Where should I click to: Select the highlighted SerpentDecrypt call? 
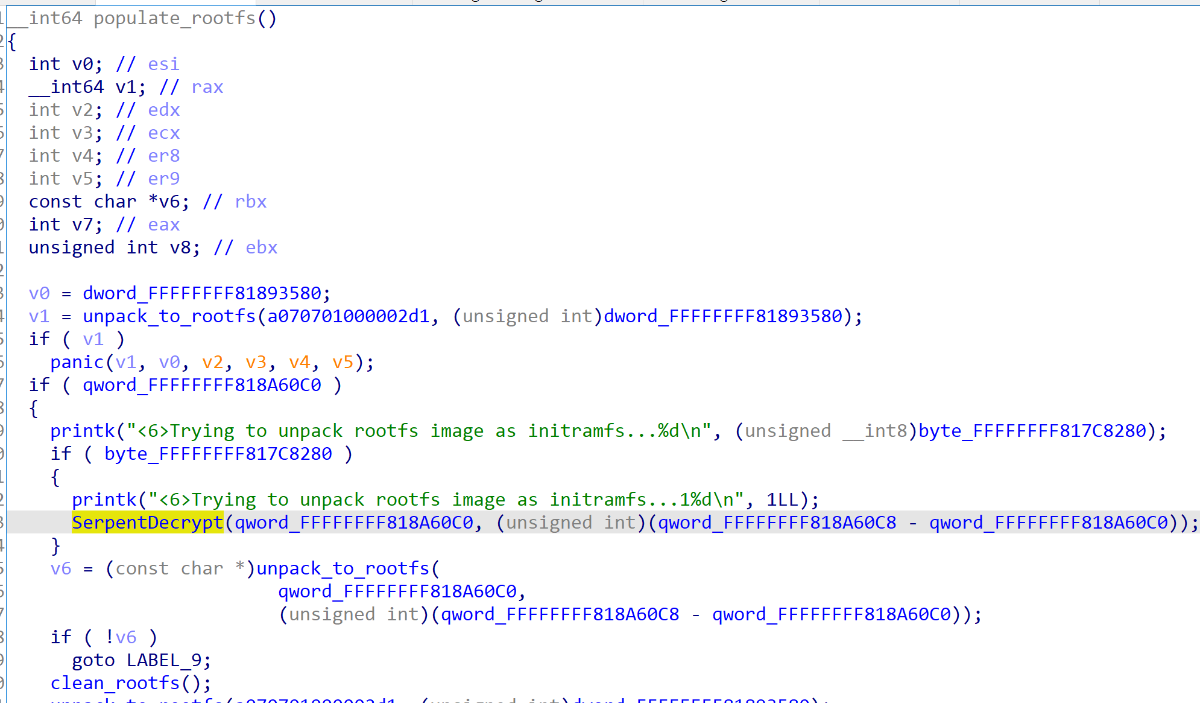point(147,523)
